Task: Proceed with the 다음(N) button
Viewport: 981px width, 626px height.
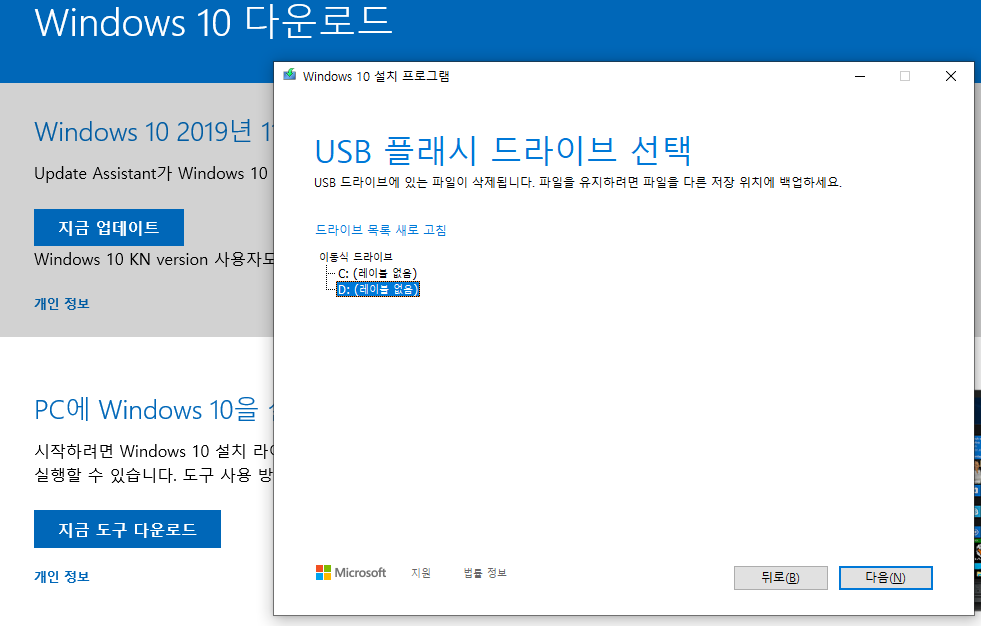Action: (x=885, y=578)
